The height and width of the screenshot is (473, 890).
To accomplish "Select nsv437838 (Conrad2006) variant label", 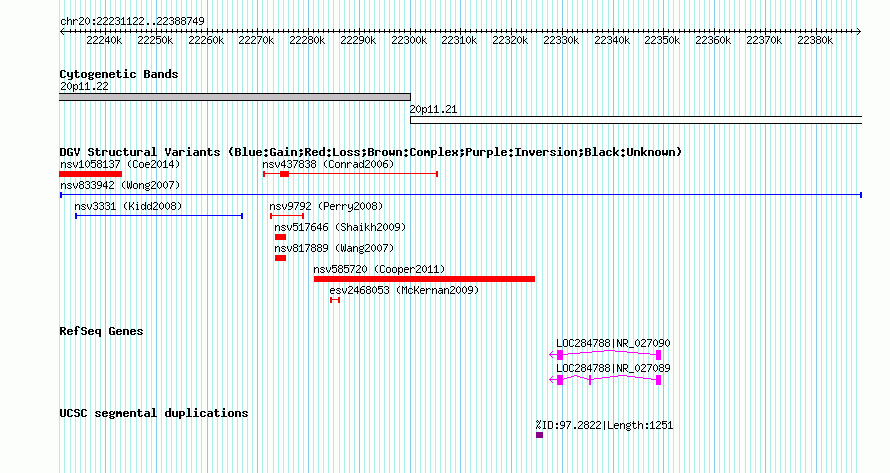I will pyautogui.click(x=328, y=164).
